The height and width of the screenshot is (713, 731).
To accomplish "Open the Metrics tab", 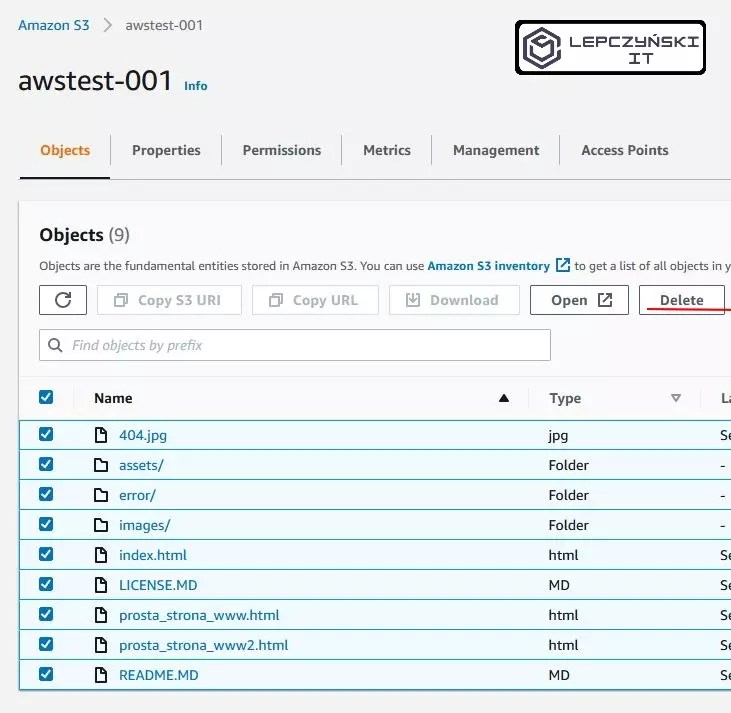I will [x=386, y=150].
